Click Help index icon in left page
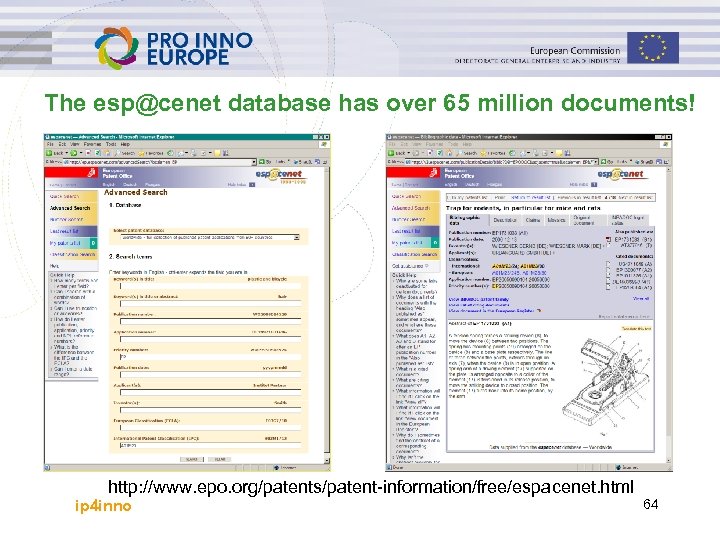Viewport: 720px width, 540px height. tap(252, 185)
